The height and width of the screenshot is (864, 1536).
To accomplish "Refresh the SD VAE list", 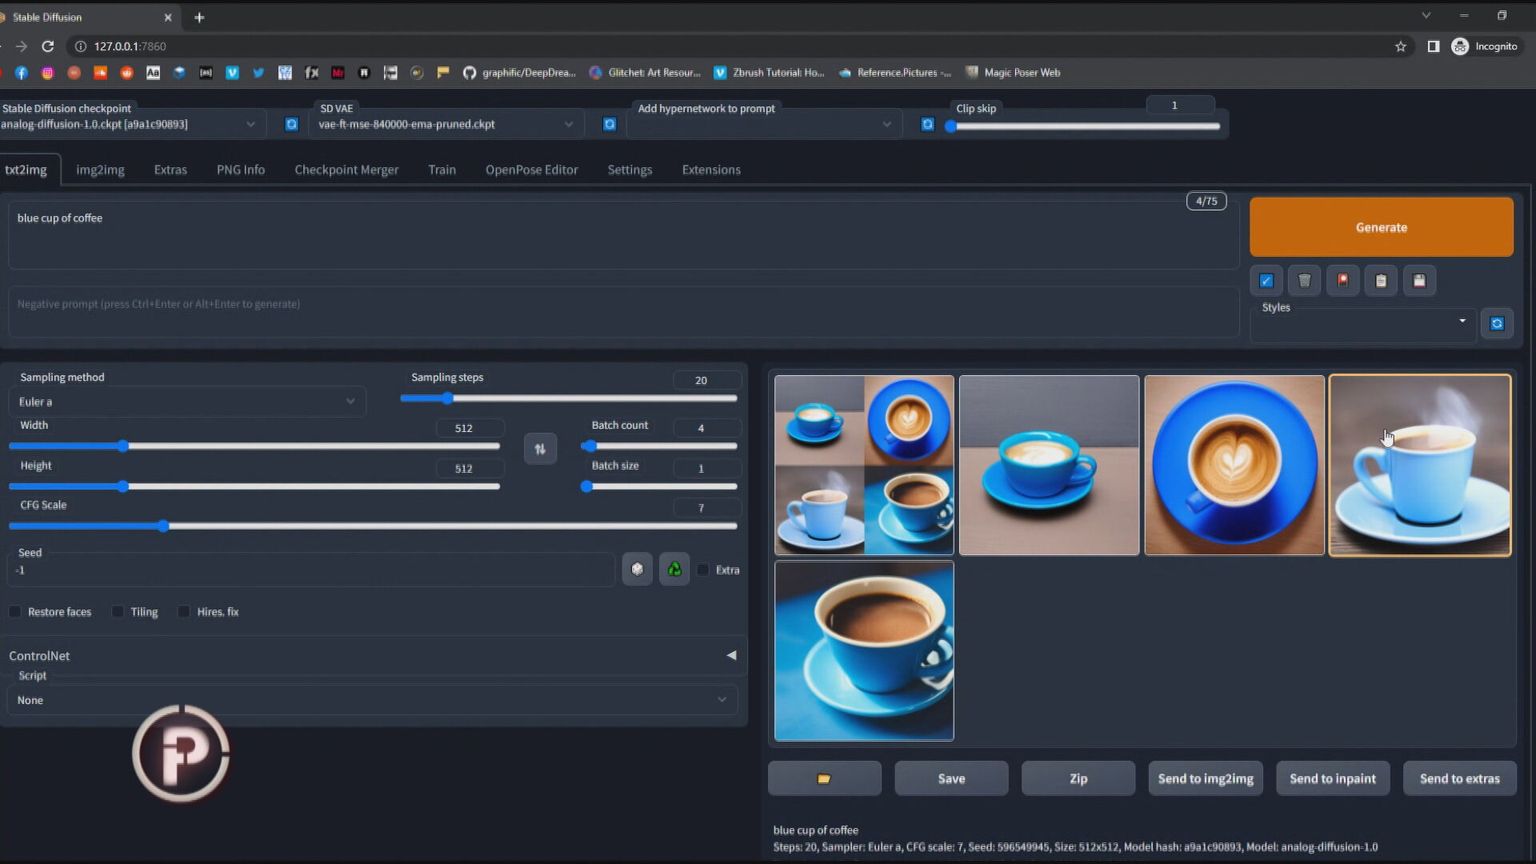I will pyautogui.click(x=609, y=124).
